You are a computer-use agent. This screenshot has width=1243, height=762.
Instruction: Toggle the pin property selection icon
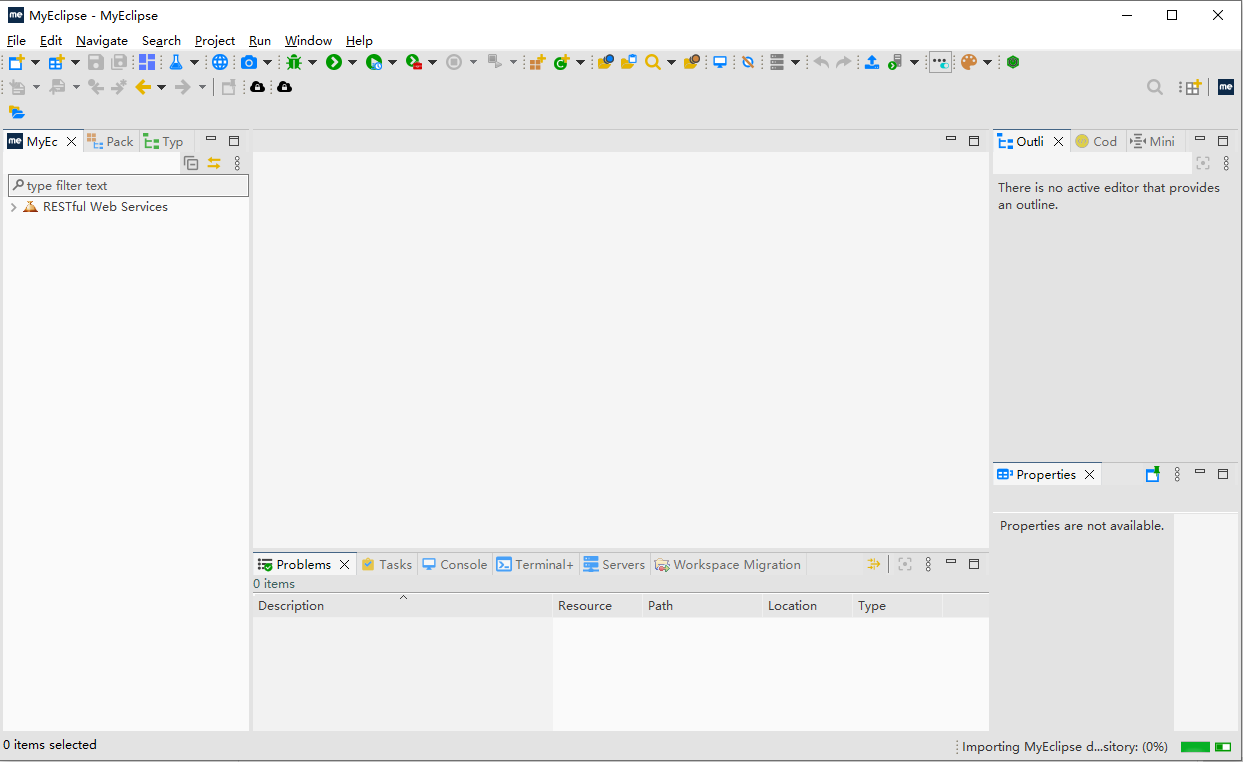pos(1152,475)
